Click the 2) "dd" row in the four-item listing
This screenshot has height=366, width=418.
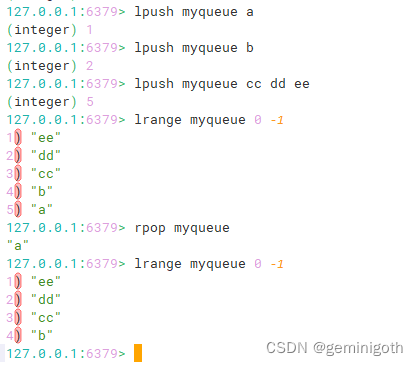point(34,300)
